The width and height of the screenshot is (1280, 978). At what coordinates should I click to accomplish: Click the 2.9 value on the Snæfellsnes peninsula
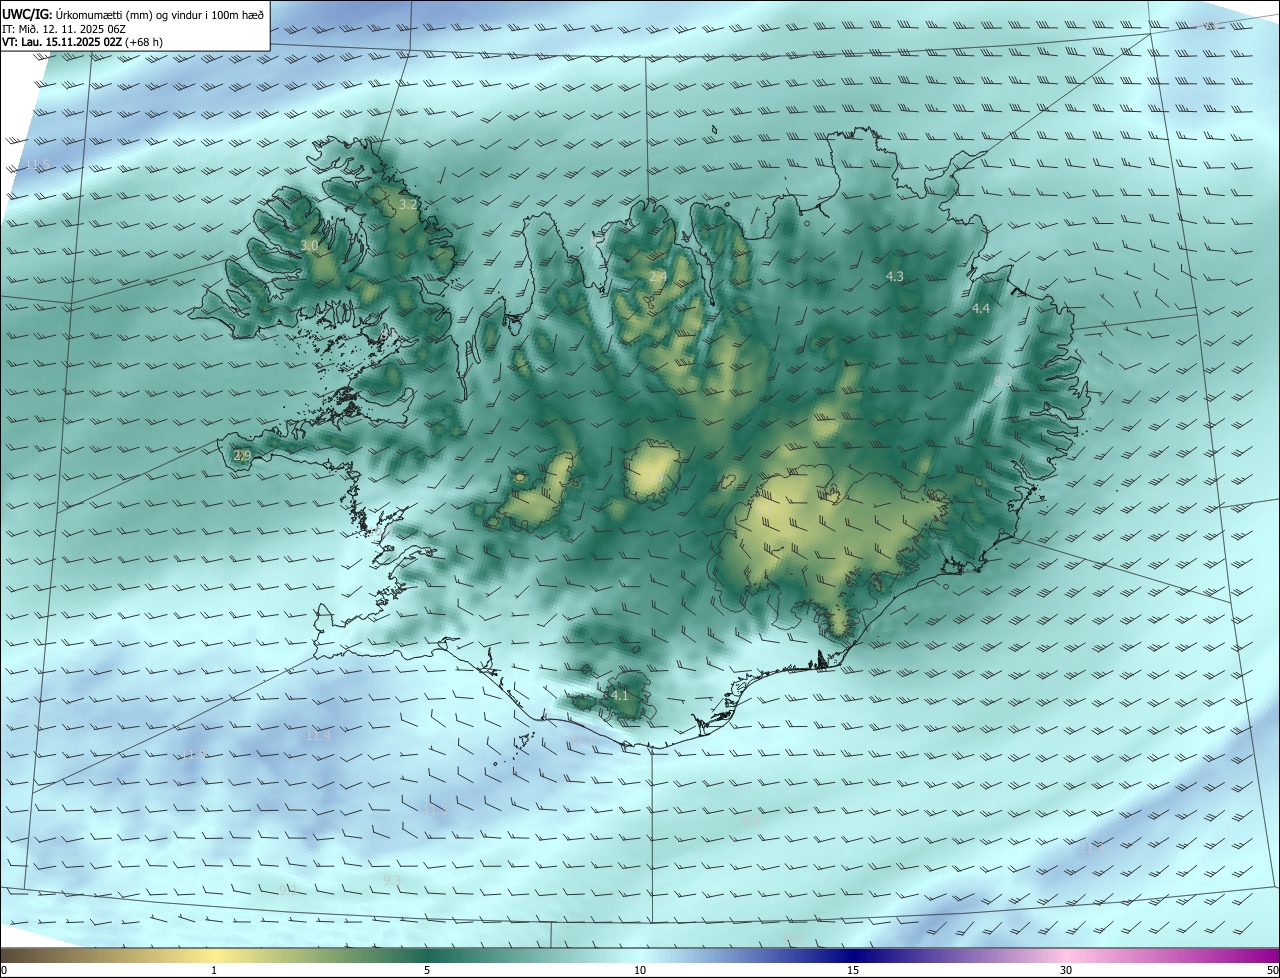tap(241, 455)
